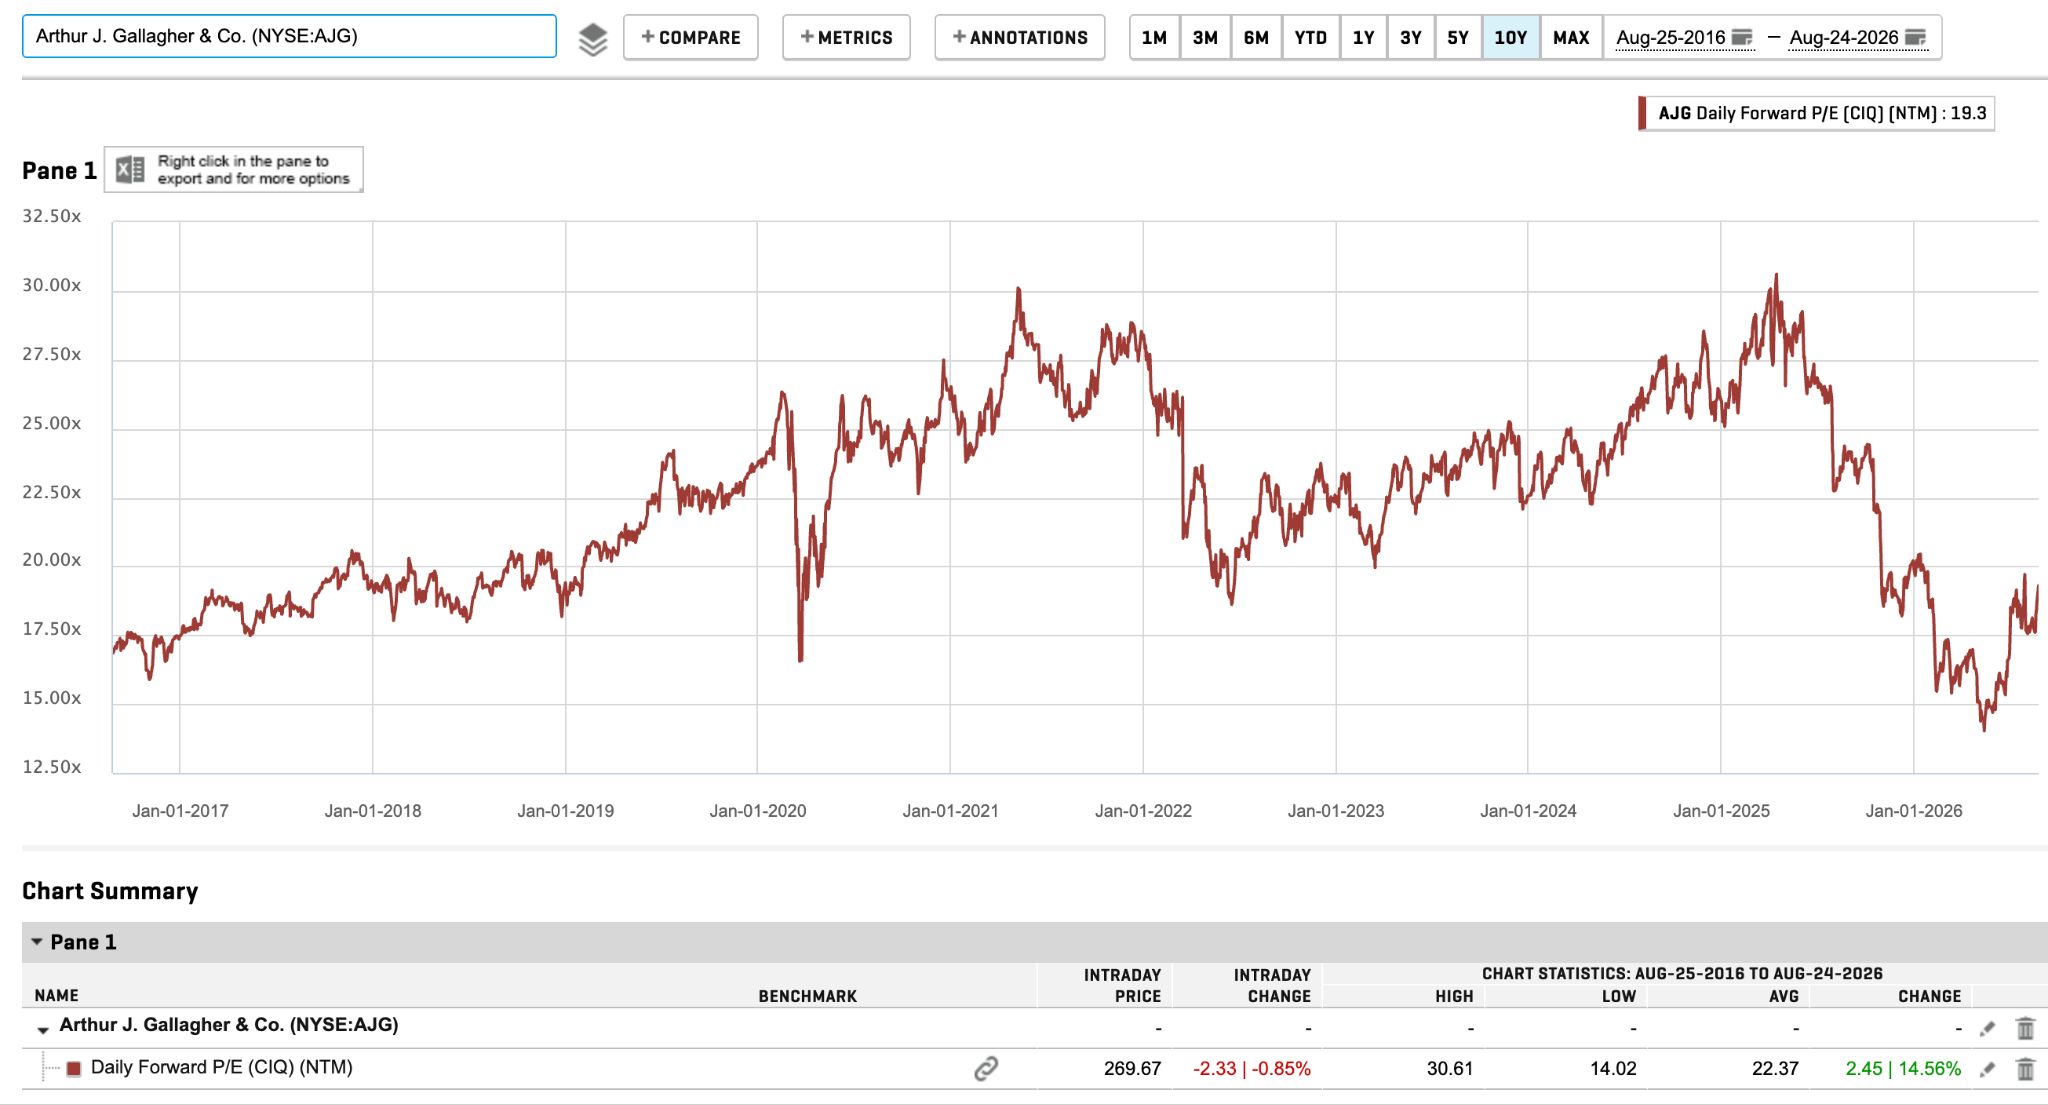2048x1105 pixels.
Task: Click the 30.00x y-axis label
Action: [x=52, y=286]
